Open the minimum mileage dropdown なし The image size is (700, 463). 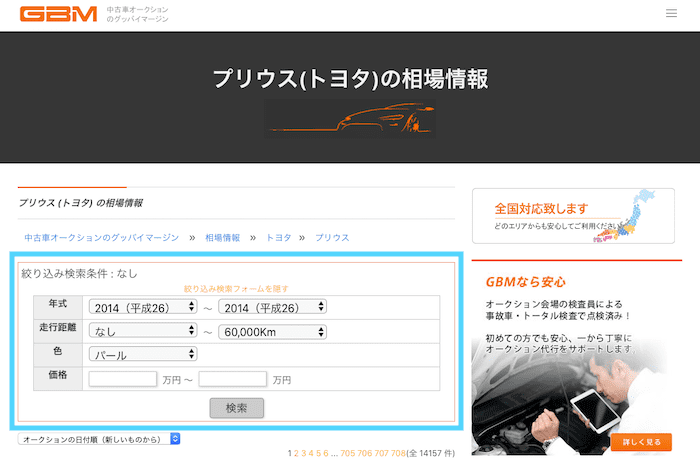143,331
